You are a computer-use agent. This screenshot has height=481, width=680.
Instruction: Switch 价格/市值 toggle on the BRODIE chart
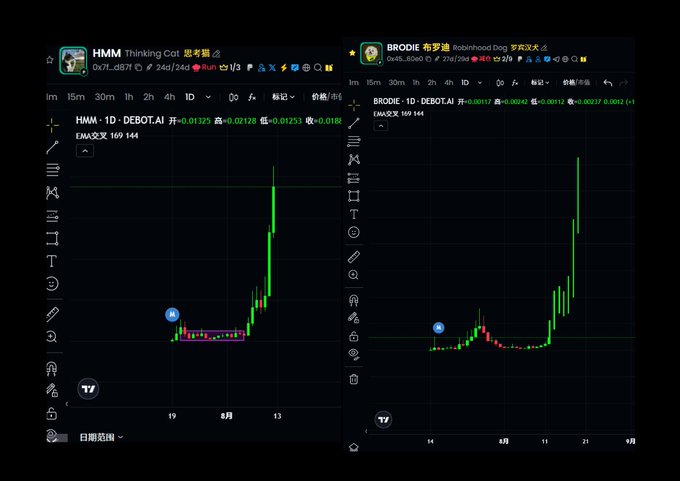pos(576,82)
